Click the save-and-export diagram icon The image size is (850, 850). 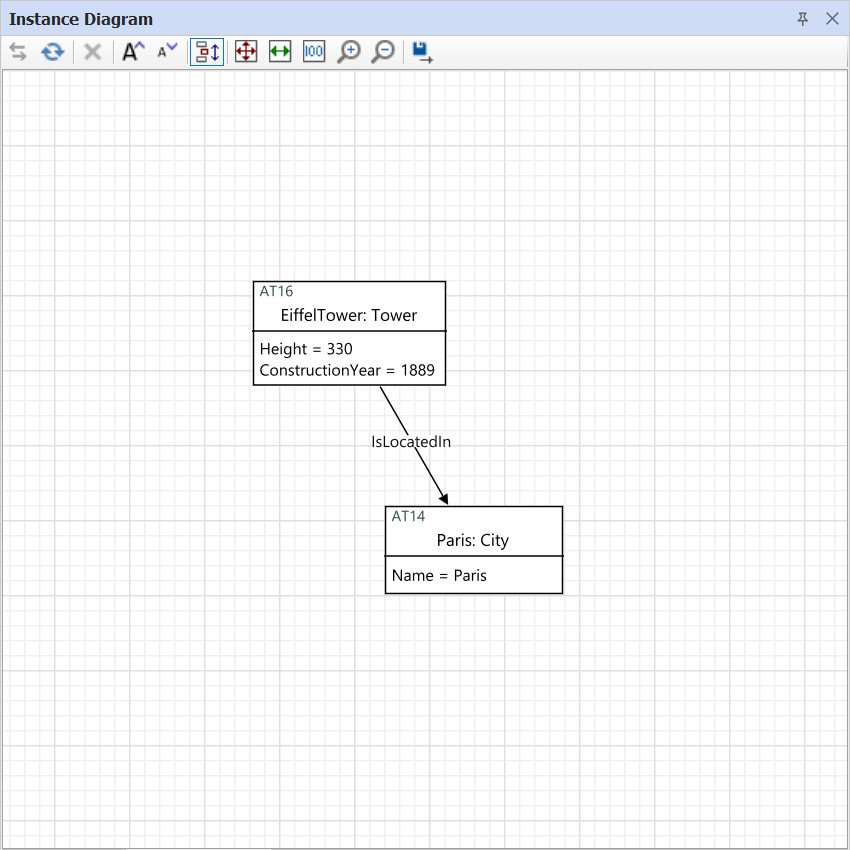pos(422,53)
